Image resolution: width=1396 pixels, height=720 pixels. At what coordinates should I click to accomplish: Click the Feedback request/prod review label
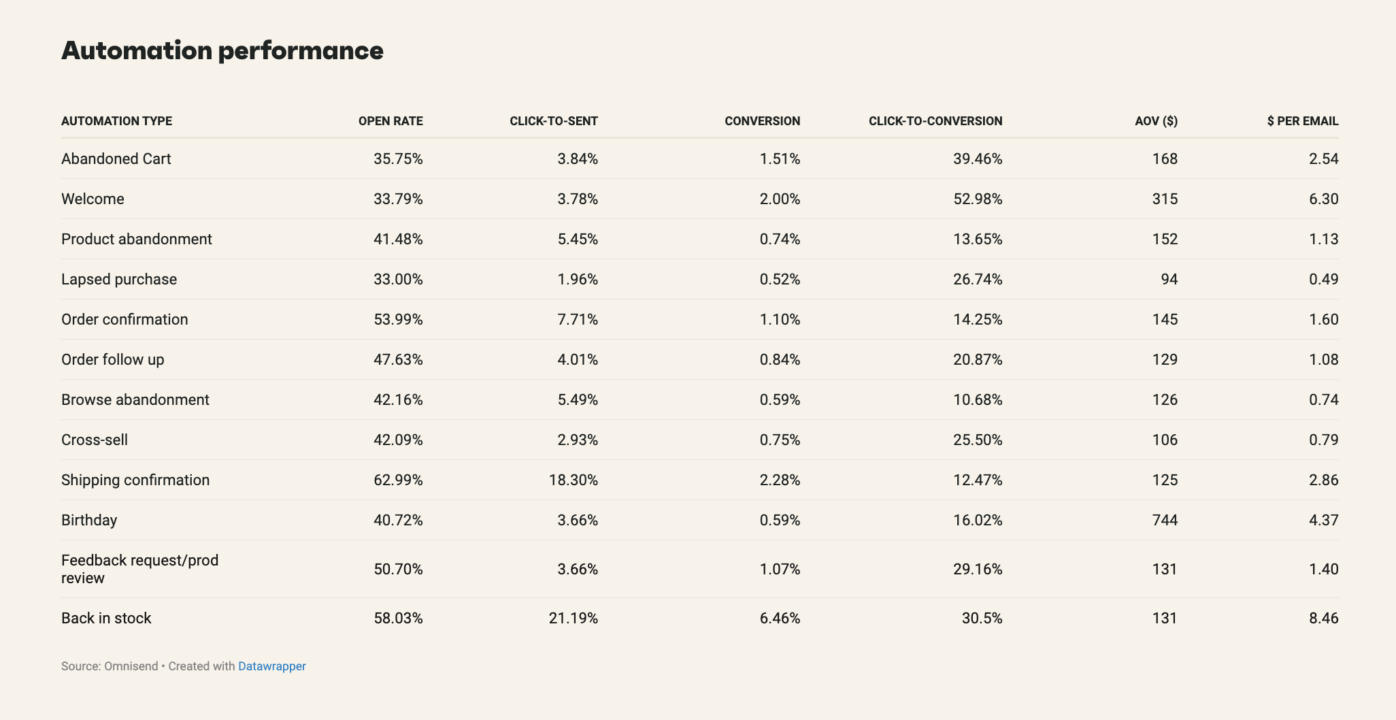140,569
